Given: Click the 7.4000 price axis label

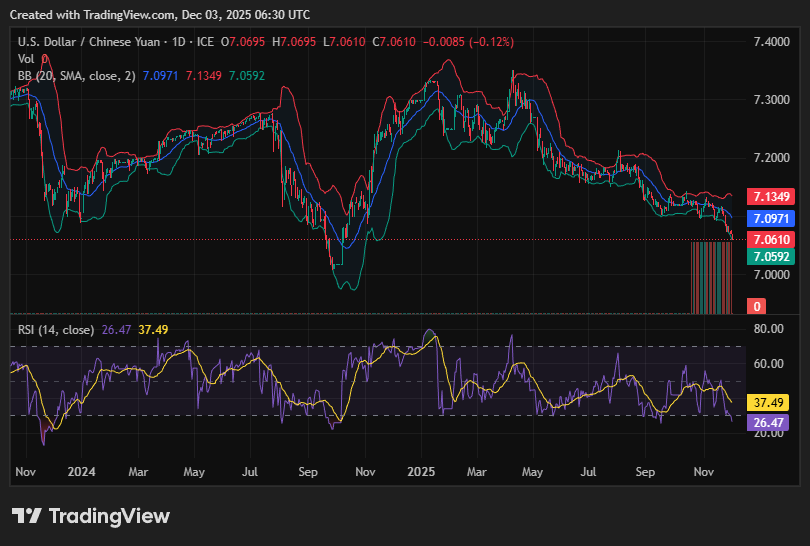Looking at the screenshot, I should click(x=770, y=42).
